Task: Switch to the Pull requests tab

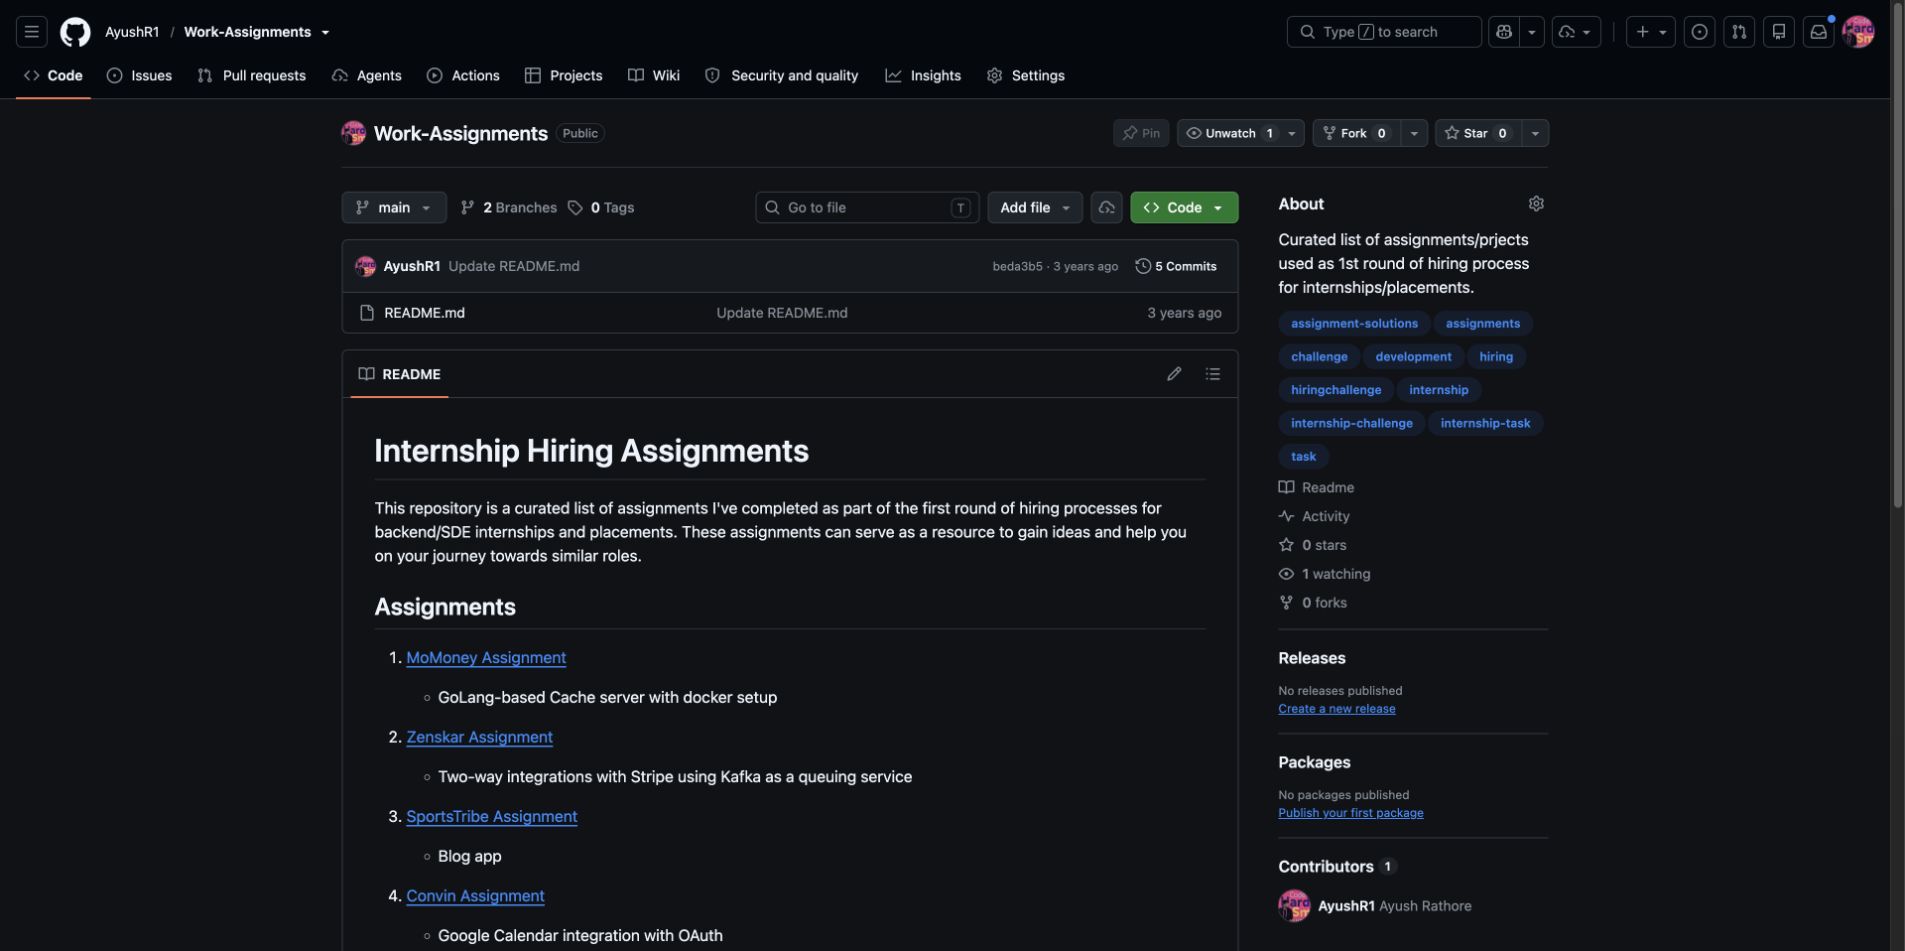Action: [251, 76]
